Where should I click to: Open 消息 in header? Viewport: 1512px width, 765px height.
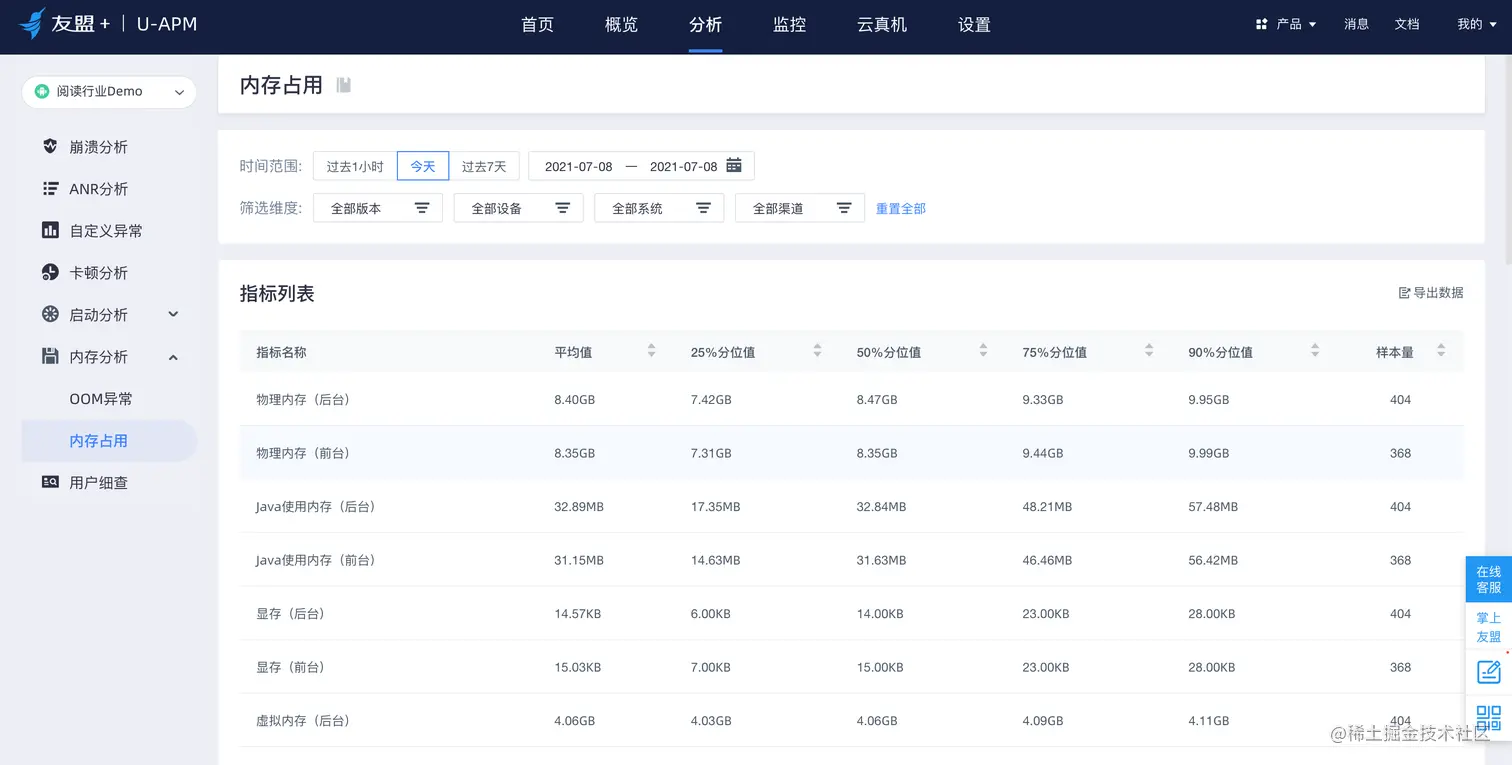click(x=1357, y=24)
